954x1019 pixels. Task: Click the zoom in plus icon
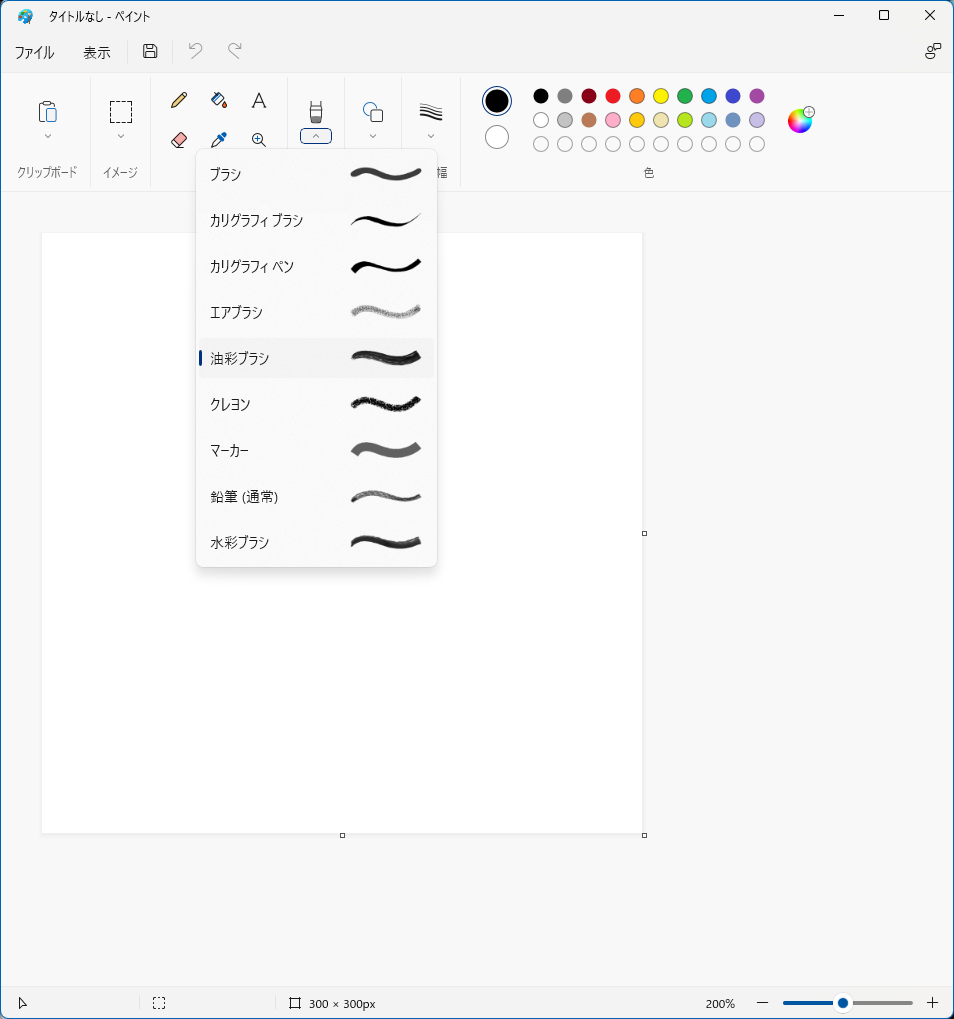coord(933,1003)
